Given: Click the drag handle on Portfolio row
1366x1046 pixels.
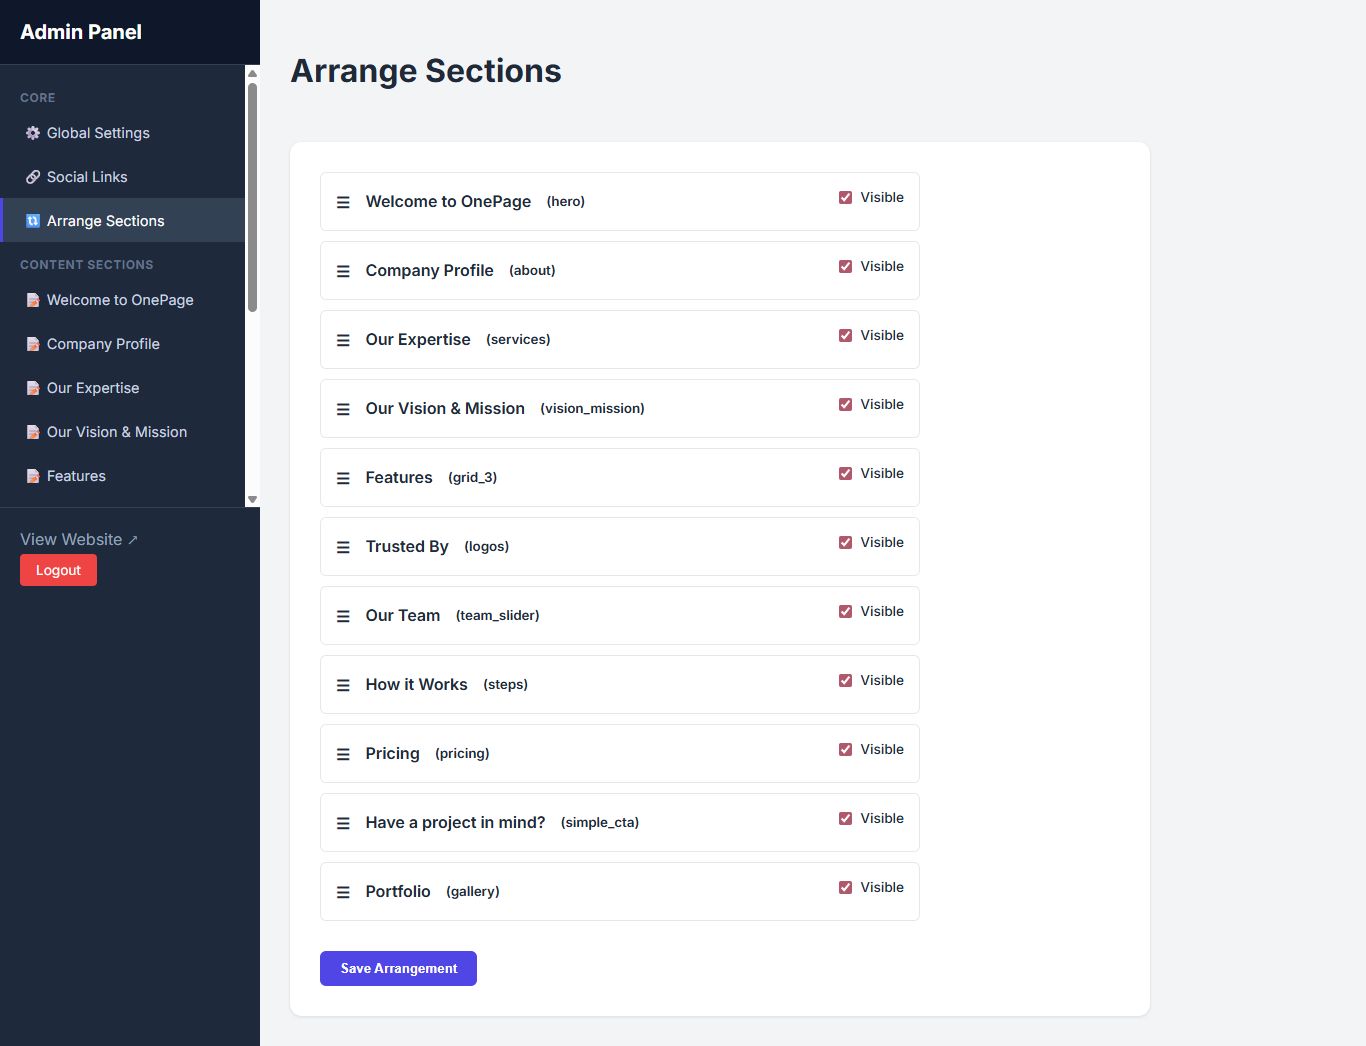Looking at the screenshot, I should [x=343, y=892].
